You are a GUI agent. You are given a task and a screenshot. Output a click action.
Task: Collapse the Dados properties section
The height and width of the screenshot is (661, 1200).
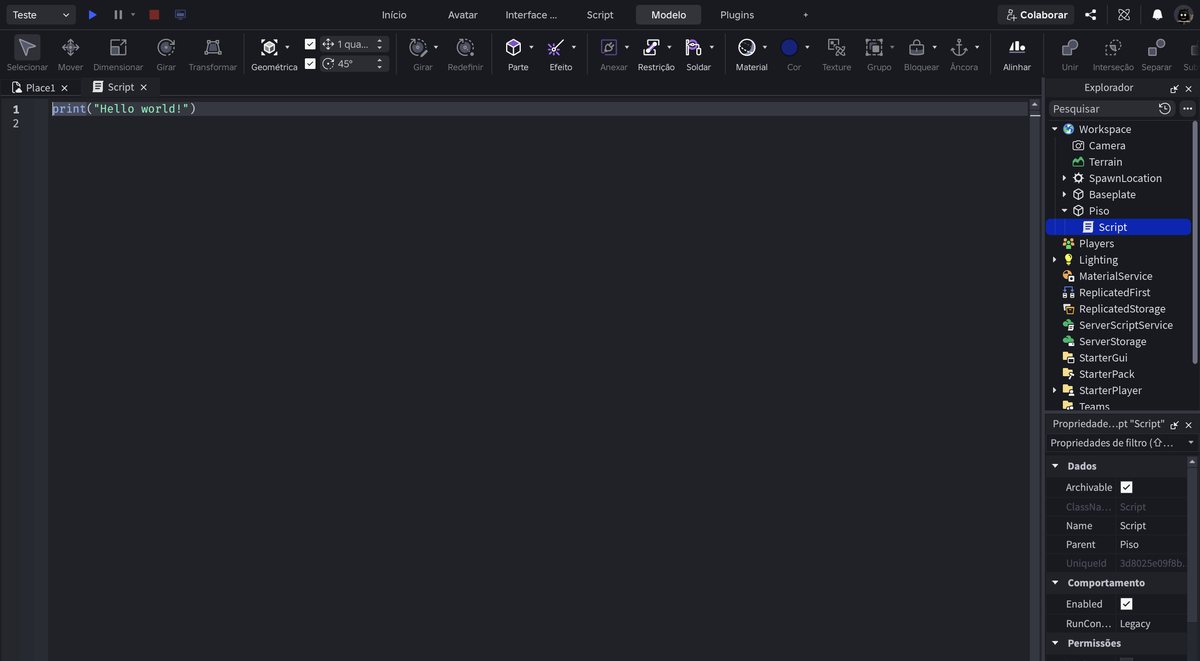(x=1055, y=466)
